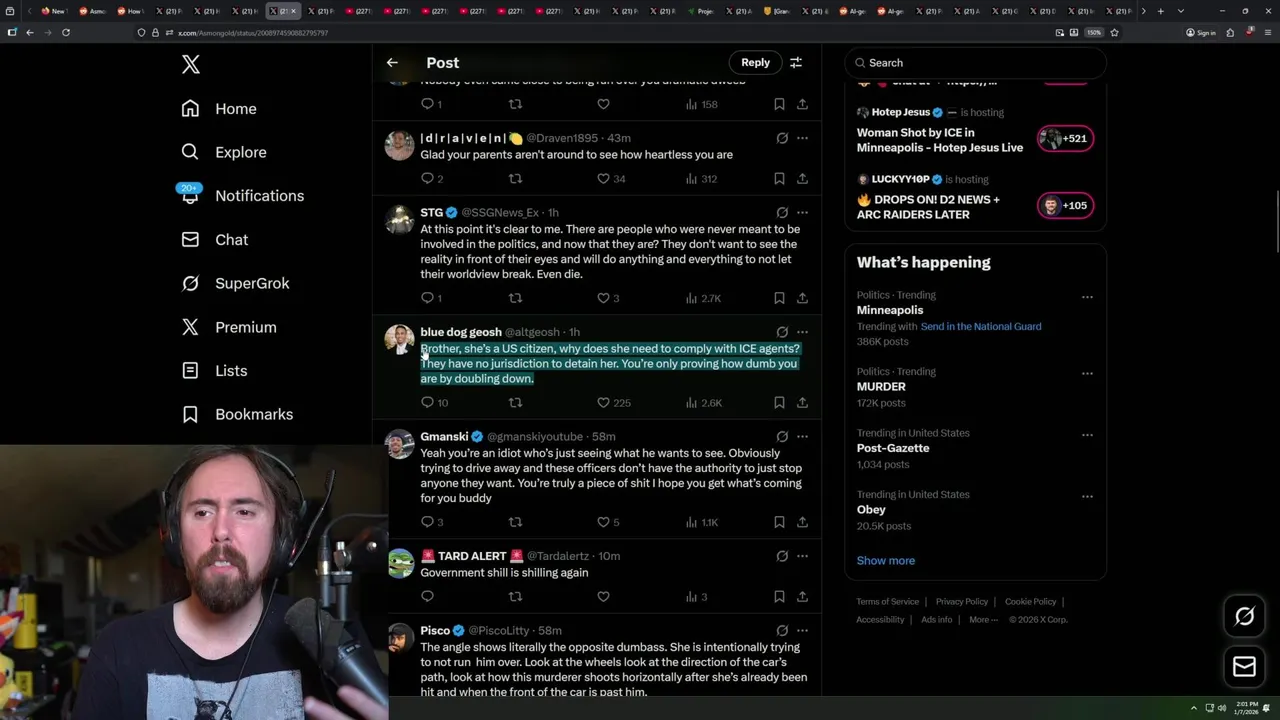Bookmark blue dog geosh's reply

[x=779, y=403]
